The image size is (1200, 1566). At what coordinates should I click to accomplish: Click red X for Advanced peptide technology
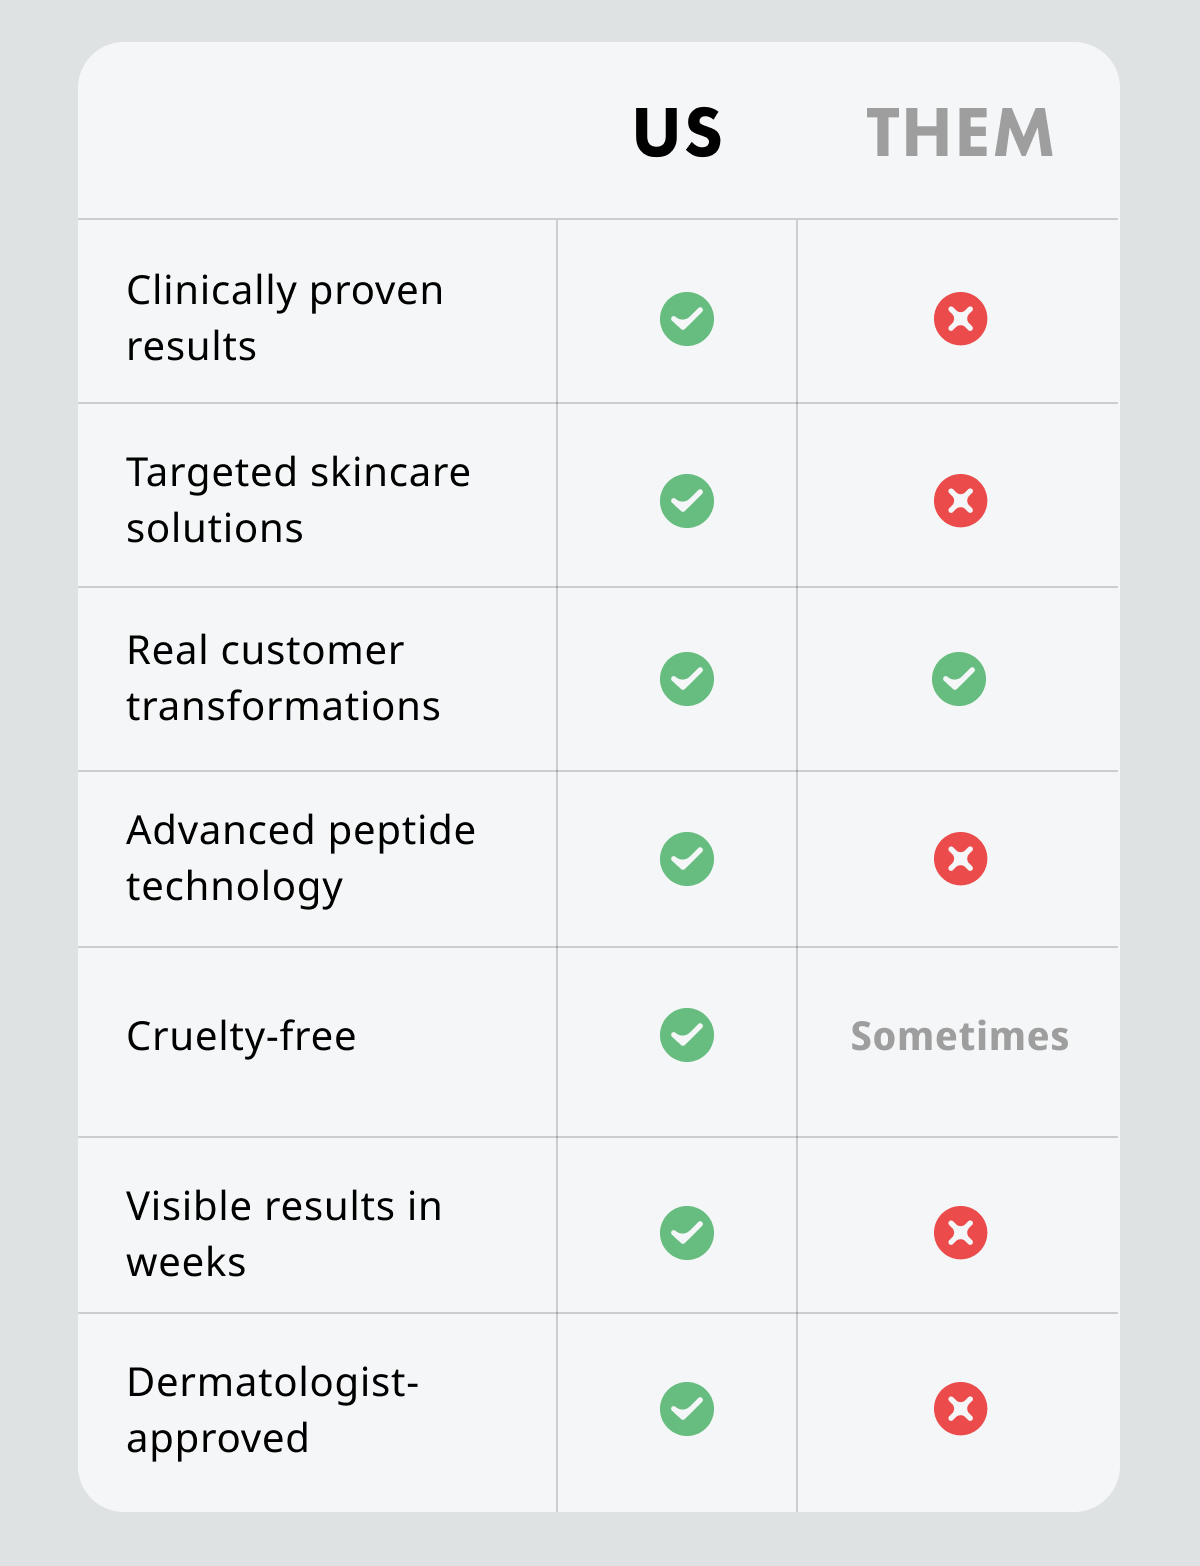coord(960,859)
